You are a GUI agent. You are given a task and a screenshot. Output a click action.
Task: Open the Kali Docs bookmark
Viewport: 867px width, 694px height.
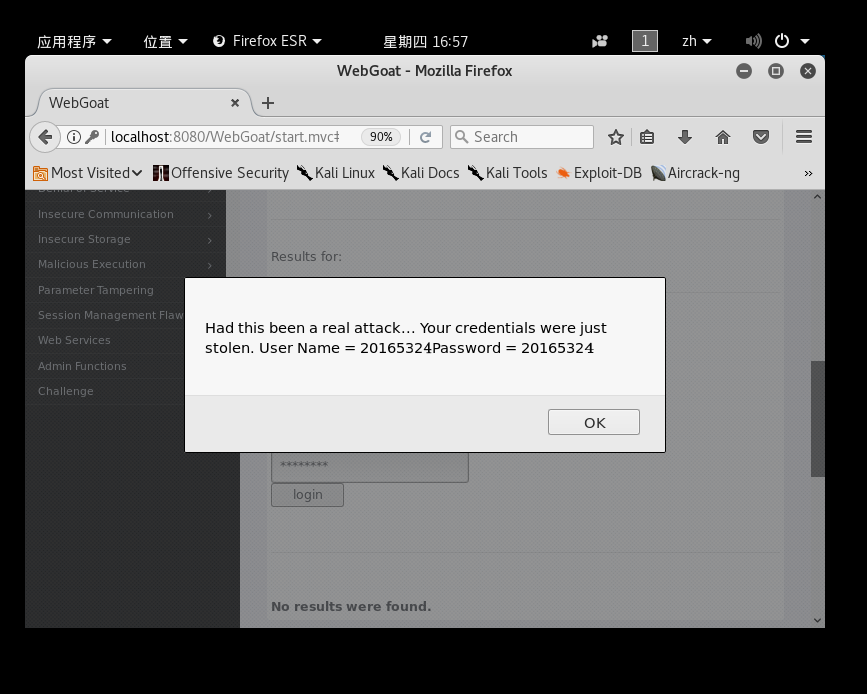421,173
